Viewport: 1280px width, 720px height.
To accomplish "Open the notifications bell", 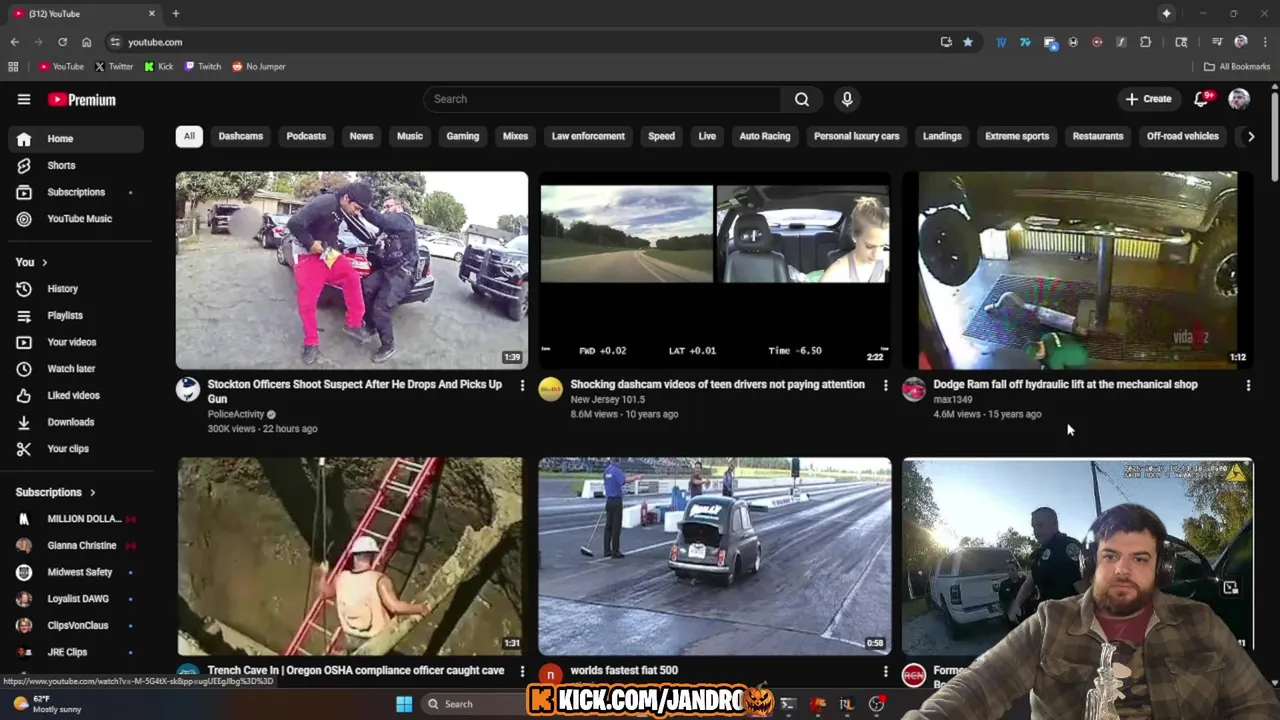I will [1202, 99].
